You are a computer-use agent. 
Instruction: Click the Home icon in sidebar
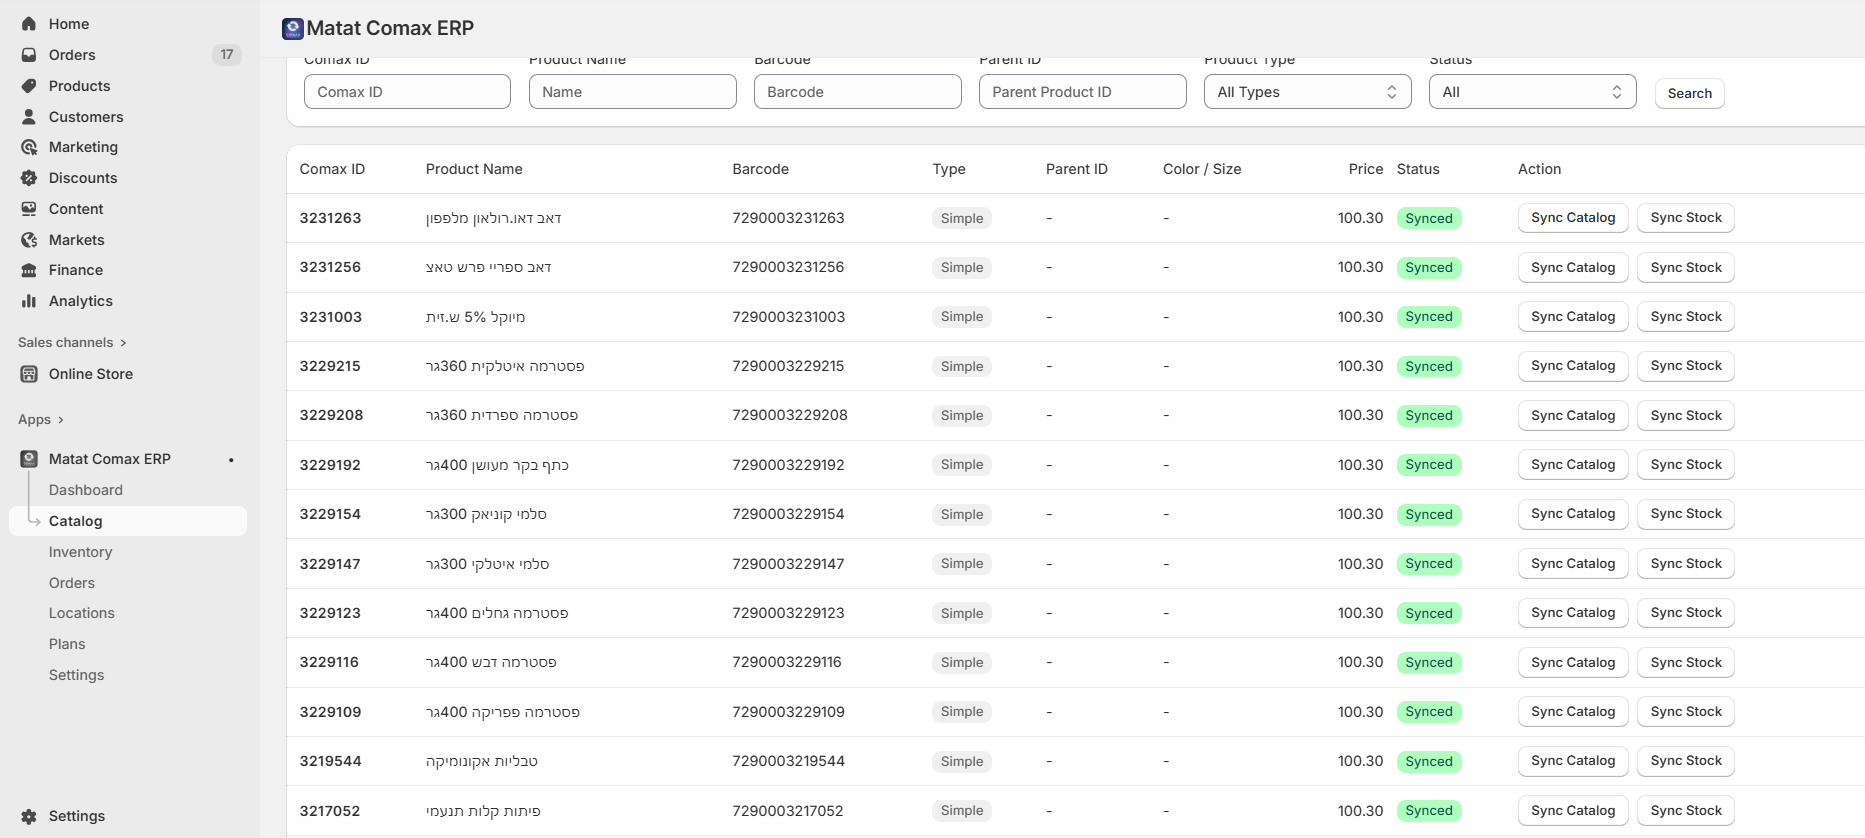pos(29,24)
